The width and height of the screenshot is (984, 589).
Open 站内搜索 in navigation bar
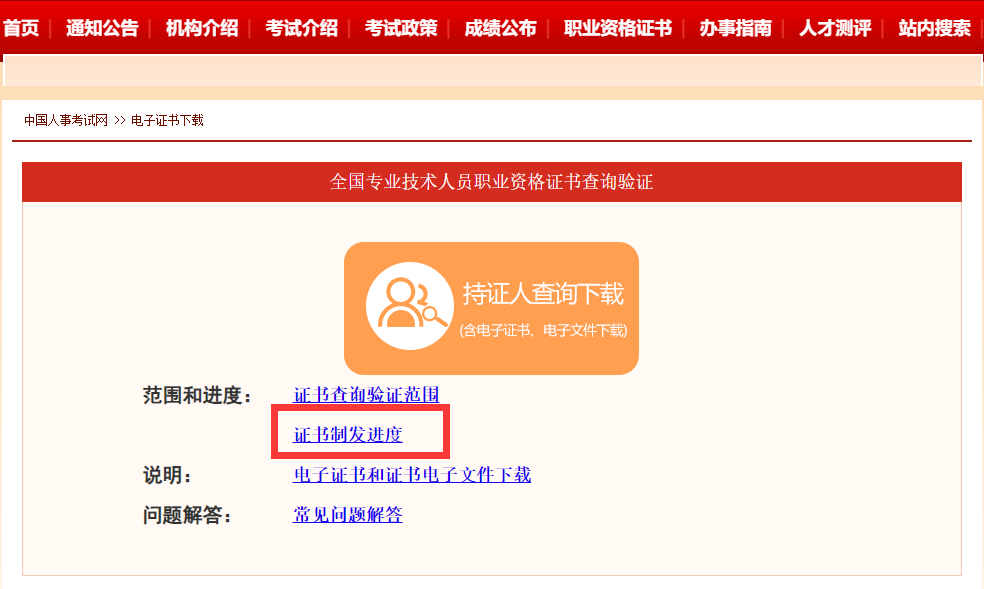pos(935,28)
